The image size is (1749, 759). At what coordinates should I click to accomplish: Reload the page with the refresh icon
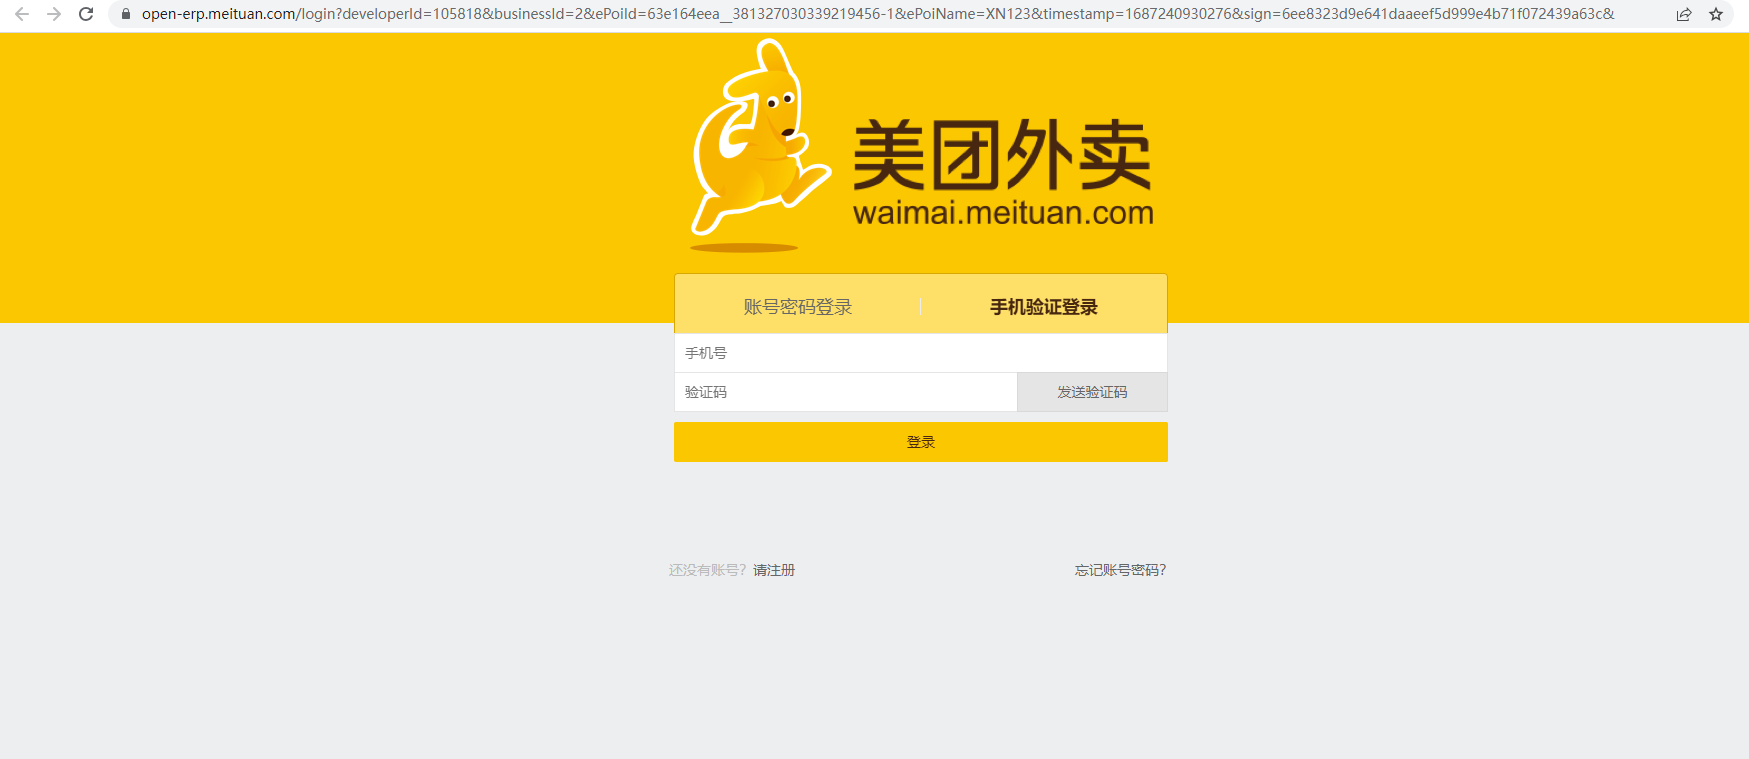(x=86, y=14)
